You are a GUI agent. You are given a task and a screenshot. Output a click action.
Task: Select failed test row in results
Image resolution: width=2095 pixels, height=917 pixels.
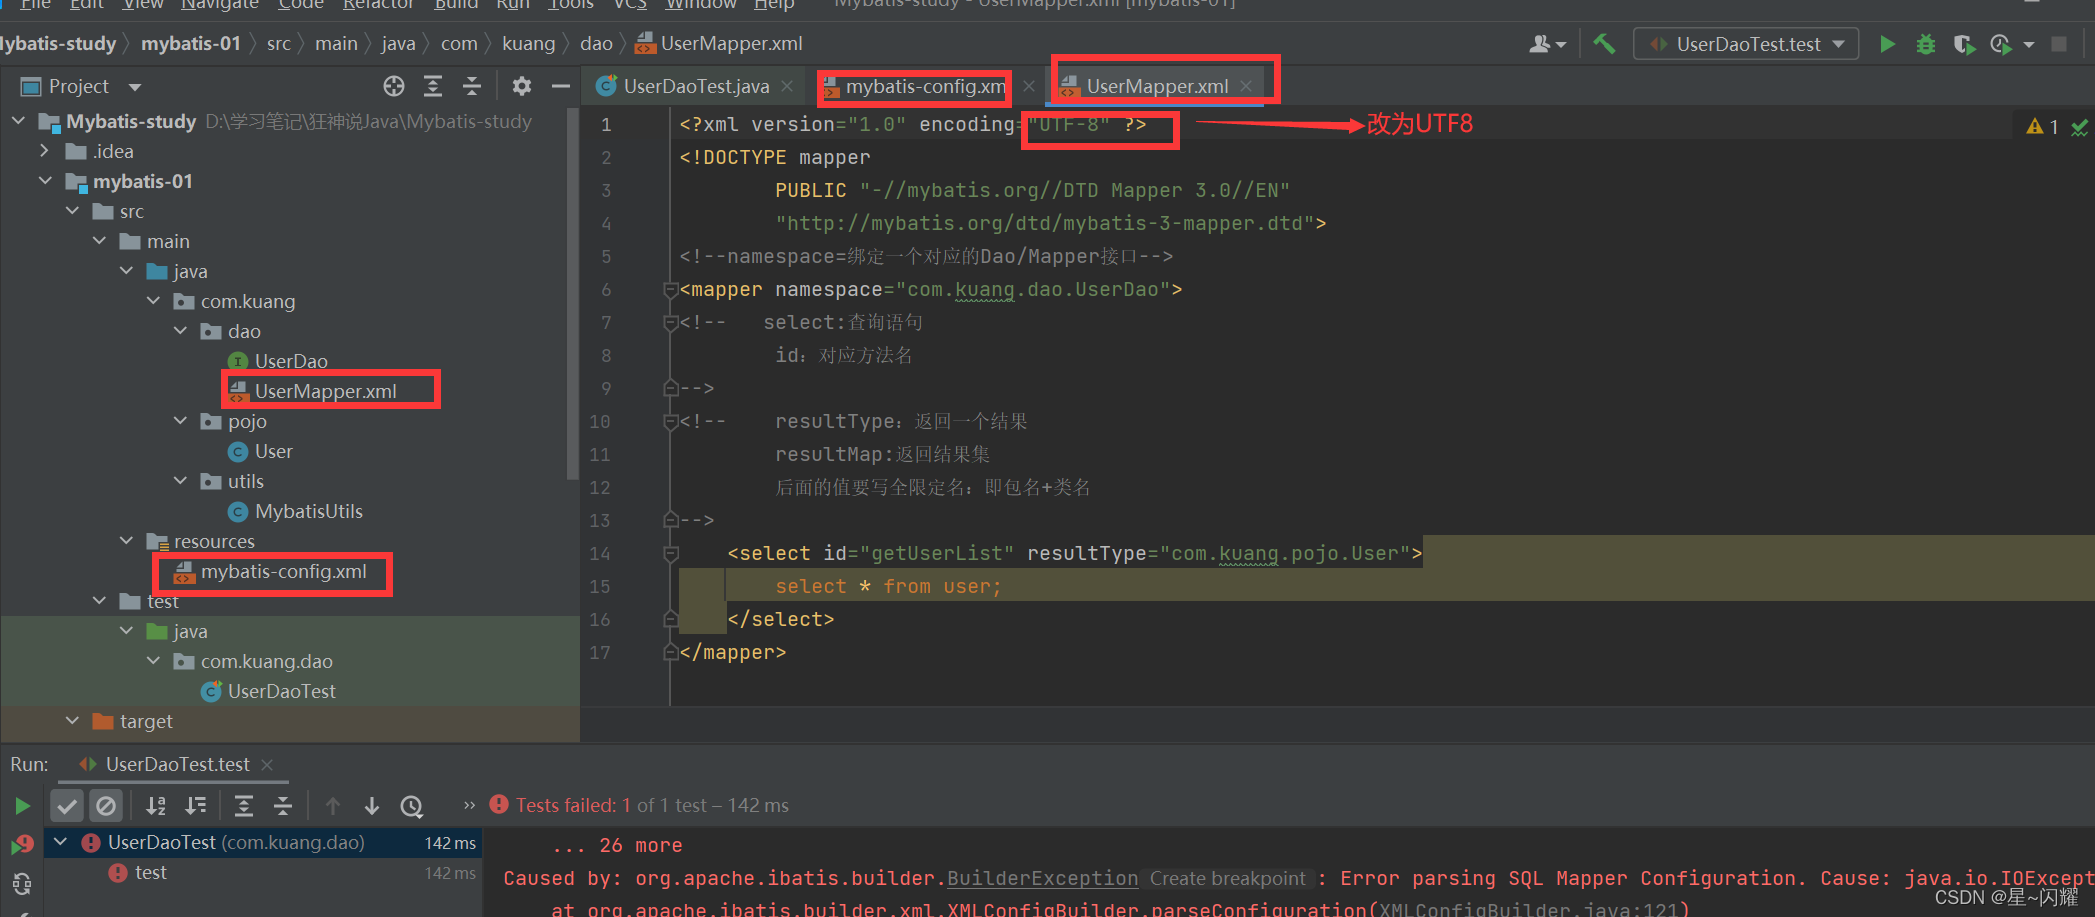263,873
